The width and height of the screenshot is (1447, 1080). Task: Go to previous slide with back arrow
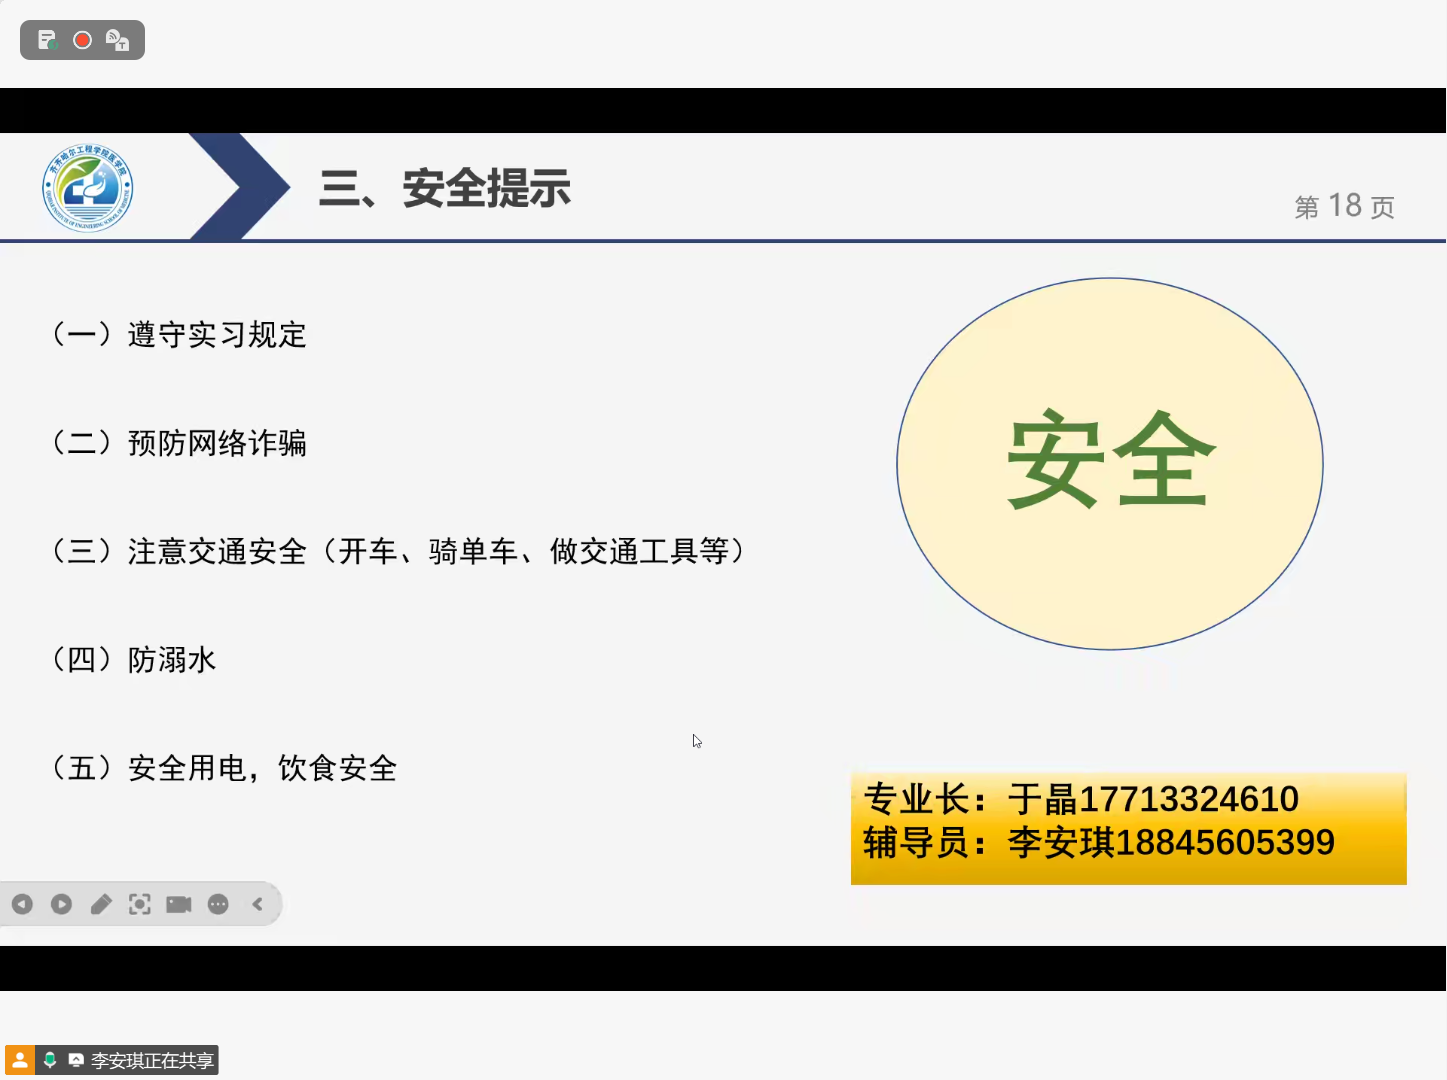tap(22, 904)
